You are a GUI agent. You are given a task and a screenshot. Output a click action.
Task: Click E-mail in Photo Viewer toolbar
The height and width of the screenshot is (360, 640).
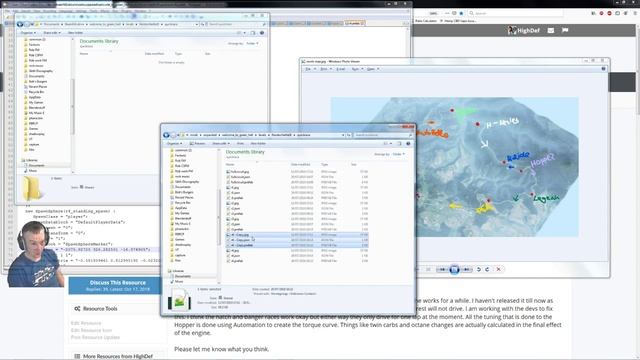pyautogui.click(x=341, y=69)
